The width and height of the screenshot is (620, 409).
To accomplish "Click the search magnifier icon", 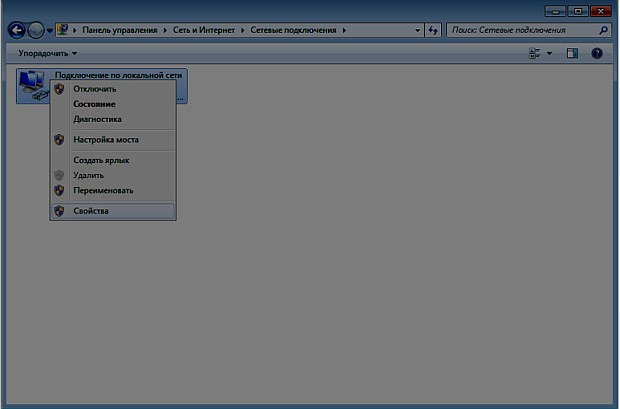I will 603,31.
